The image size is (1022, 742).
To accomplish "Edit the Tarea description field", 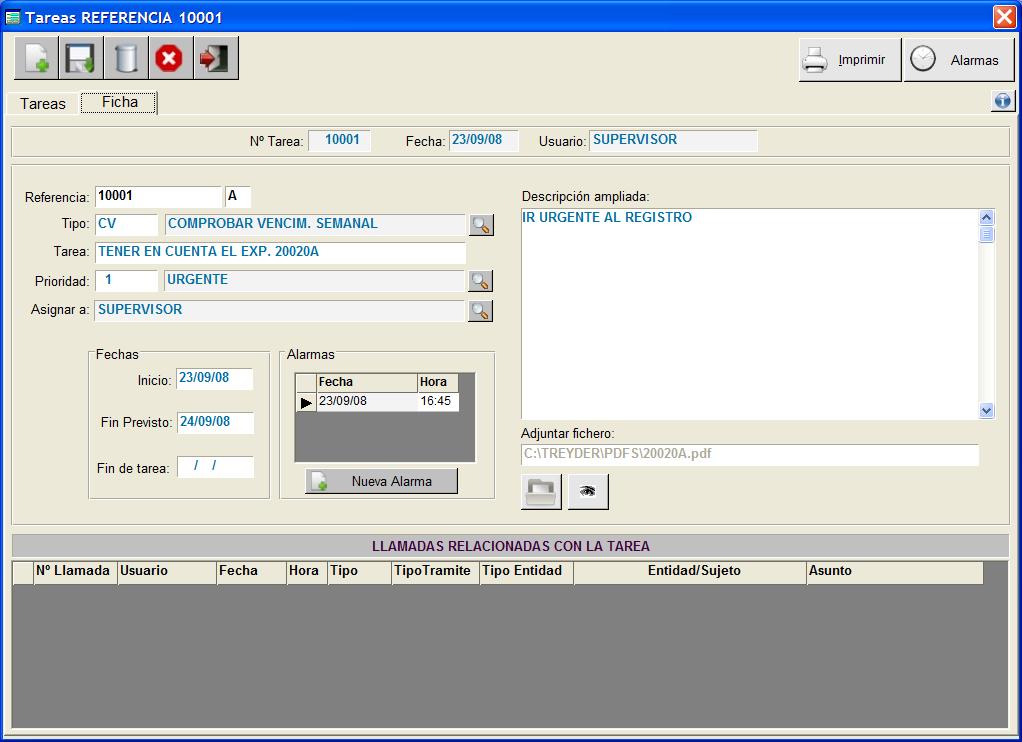I will pyautogui.click(x=281, y=252).
